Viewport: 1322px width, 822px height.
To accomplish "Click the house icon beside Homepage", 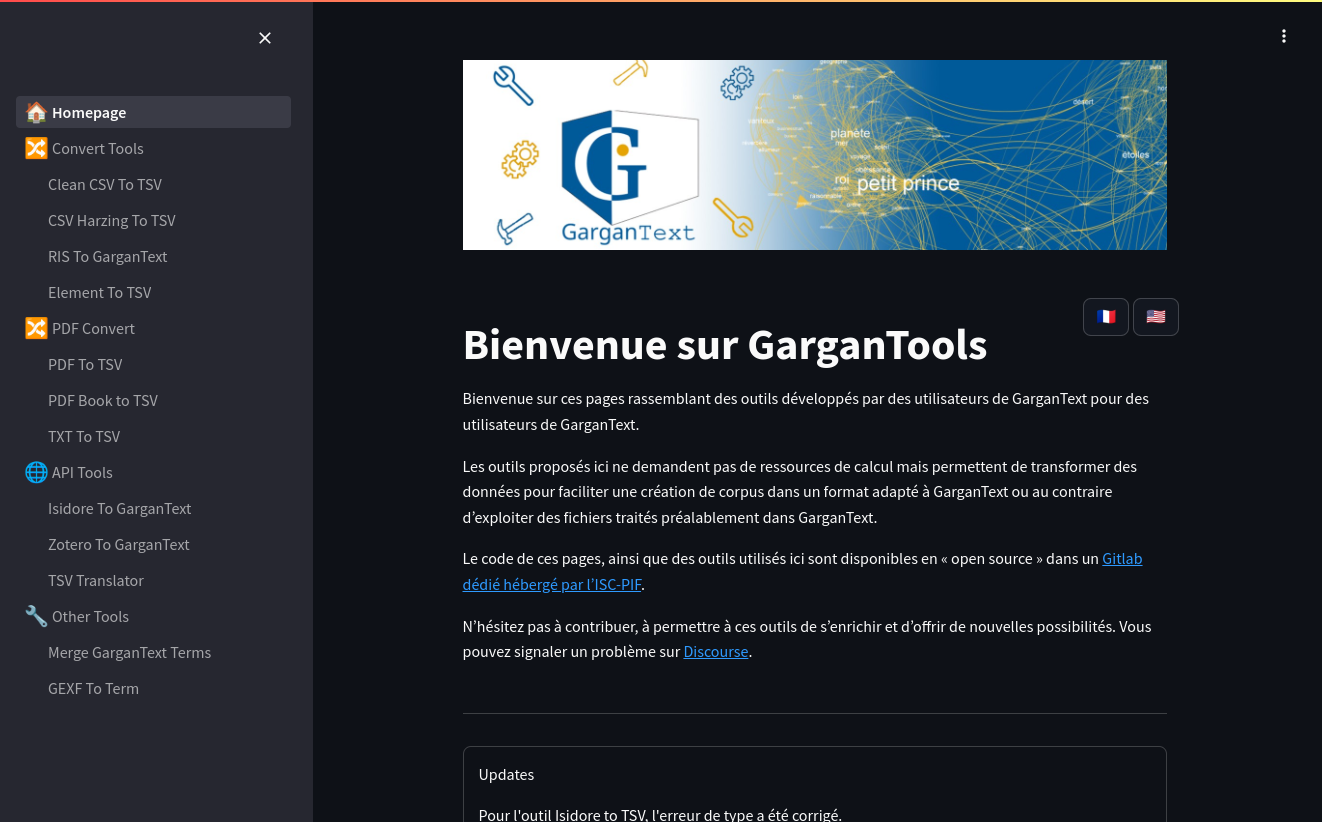I will 36,112.
